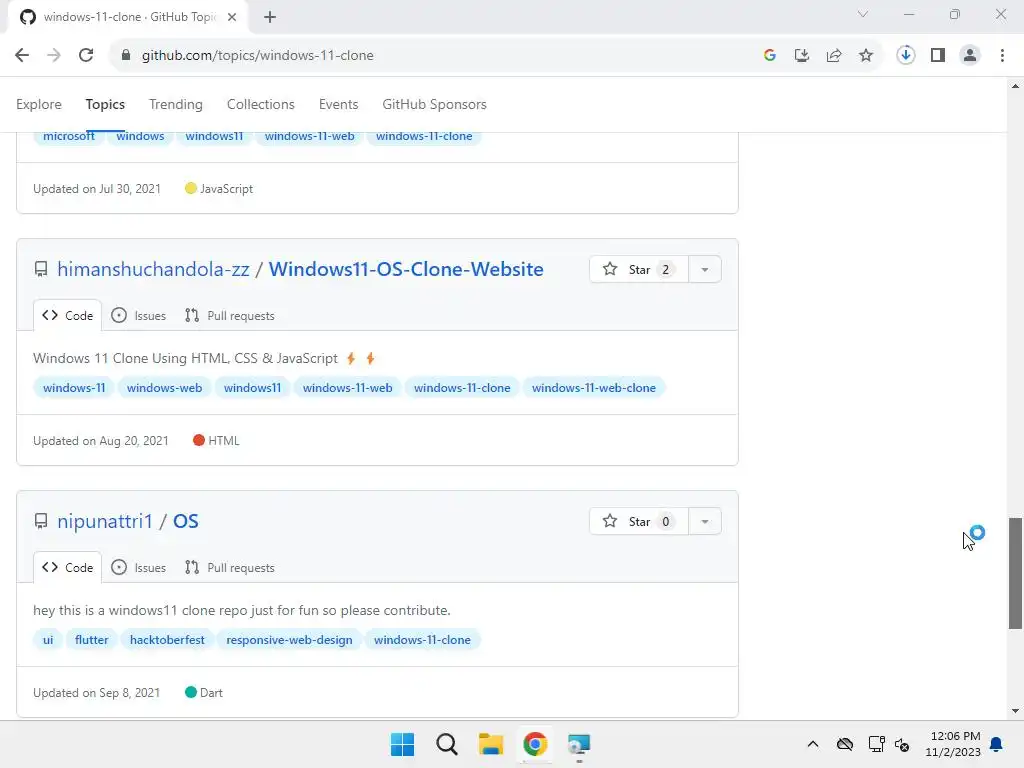The image size is (1024, 768).
Task: Open GitHub Sponsors nav item
Action: pyautogui.click(x=434, y=104)
